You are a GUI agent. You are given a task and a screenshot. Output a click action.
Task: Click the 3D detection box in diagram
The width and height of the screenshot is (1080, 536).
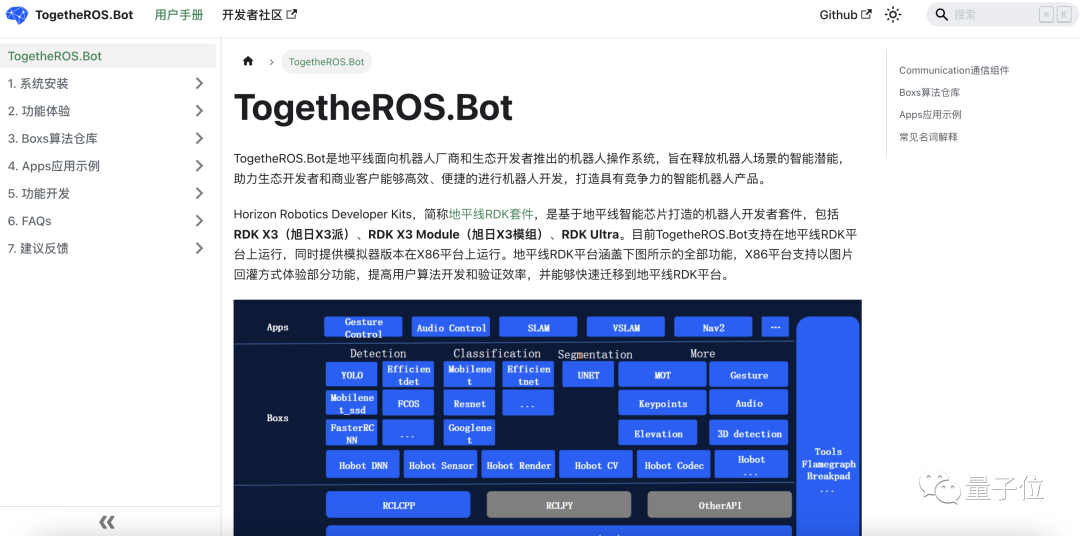click(749, 433)
